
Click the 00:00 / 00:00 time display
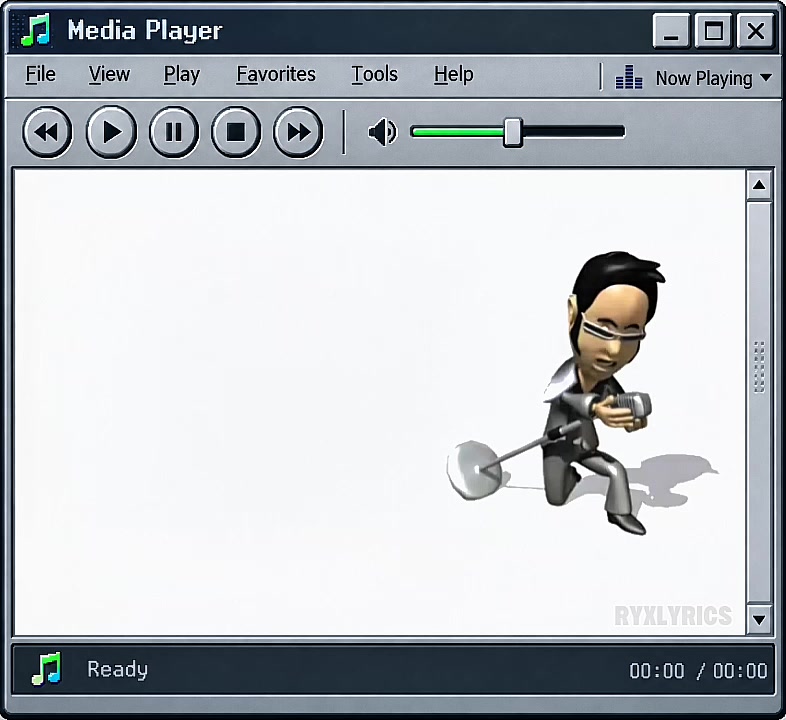tap(698, 670)
